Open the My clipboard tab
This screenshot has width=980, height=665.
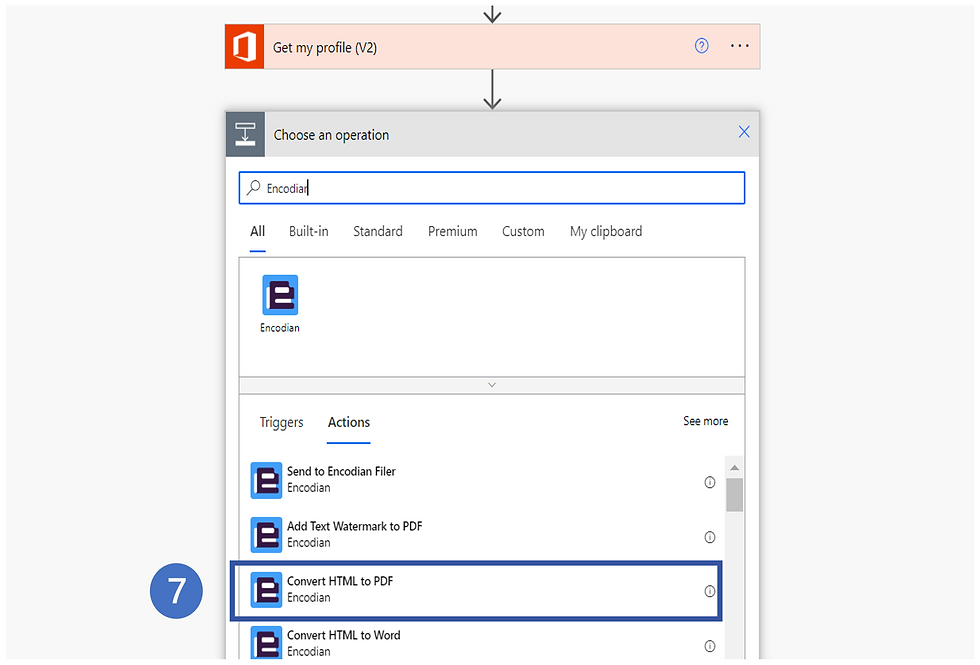(606, 231)
